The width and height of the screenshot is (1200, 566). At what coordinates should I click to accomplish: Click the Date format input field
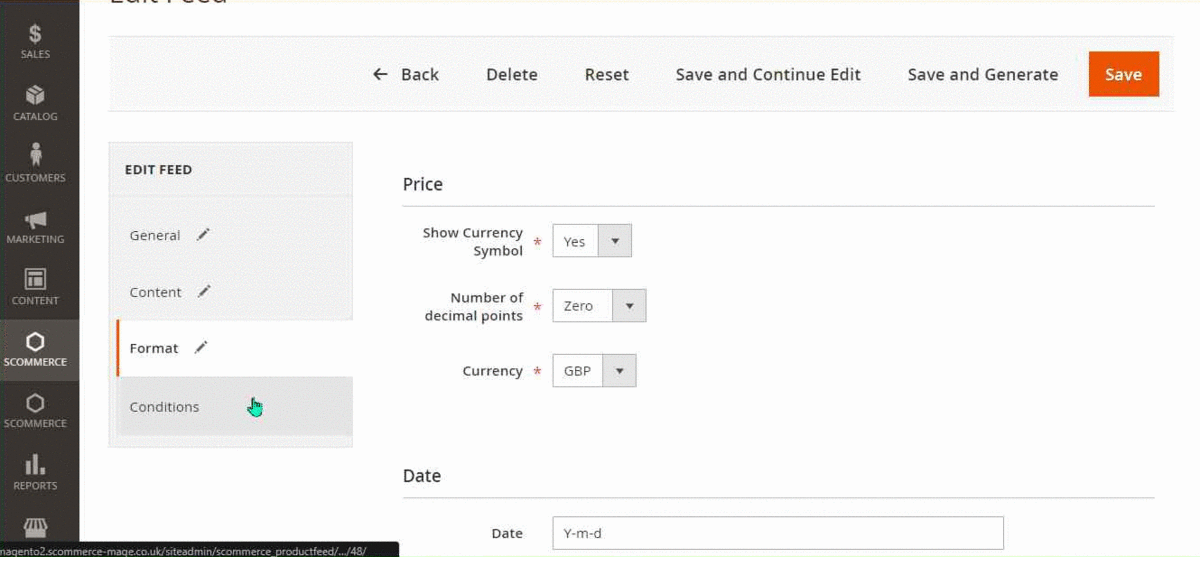pyautogui.click(x=777, y=533)
